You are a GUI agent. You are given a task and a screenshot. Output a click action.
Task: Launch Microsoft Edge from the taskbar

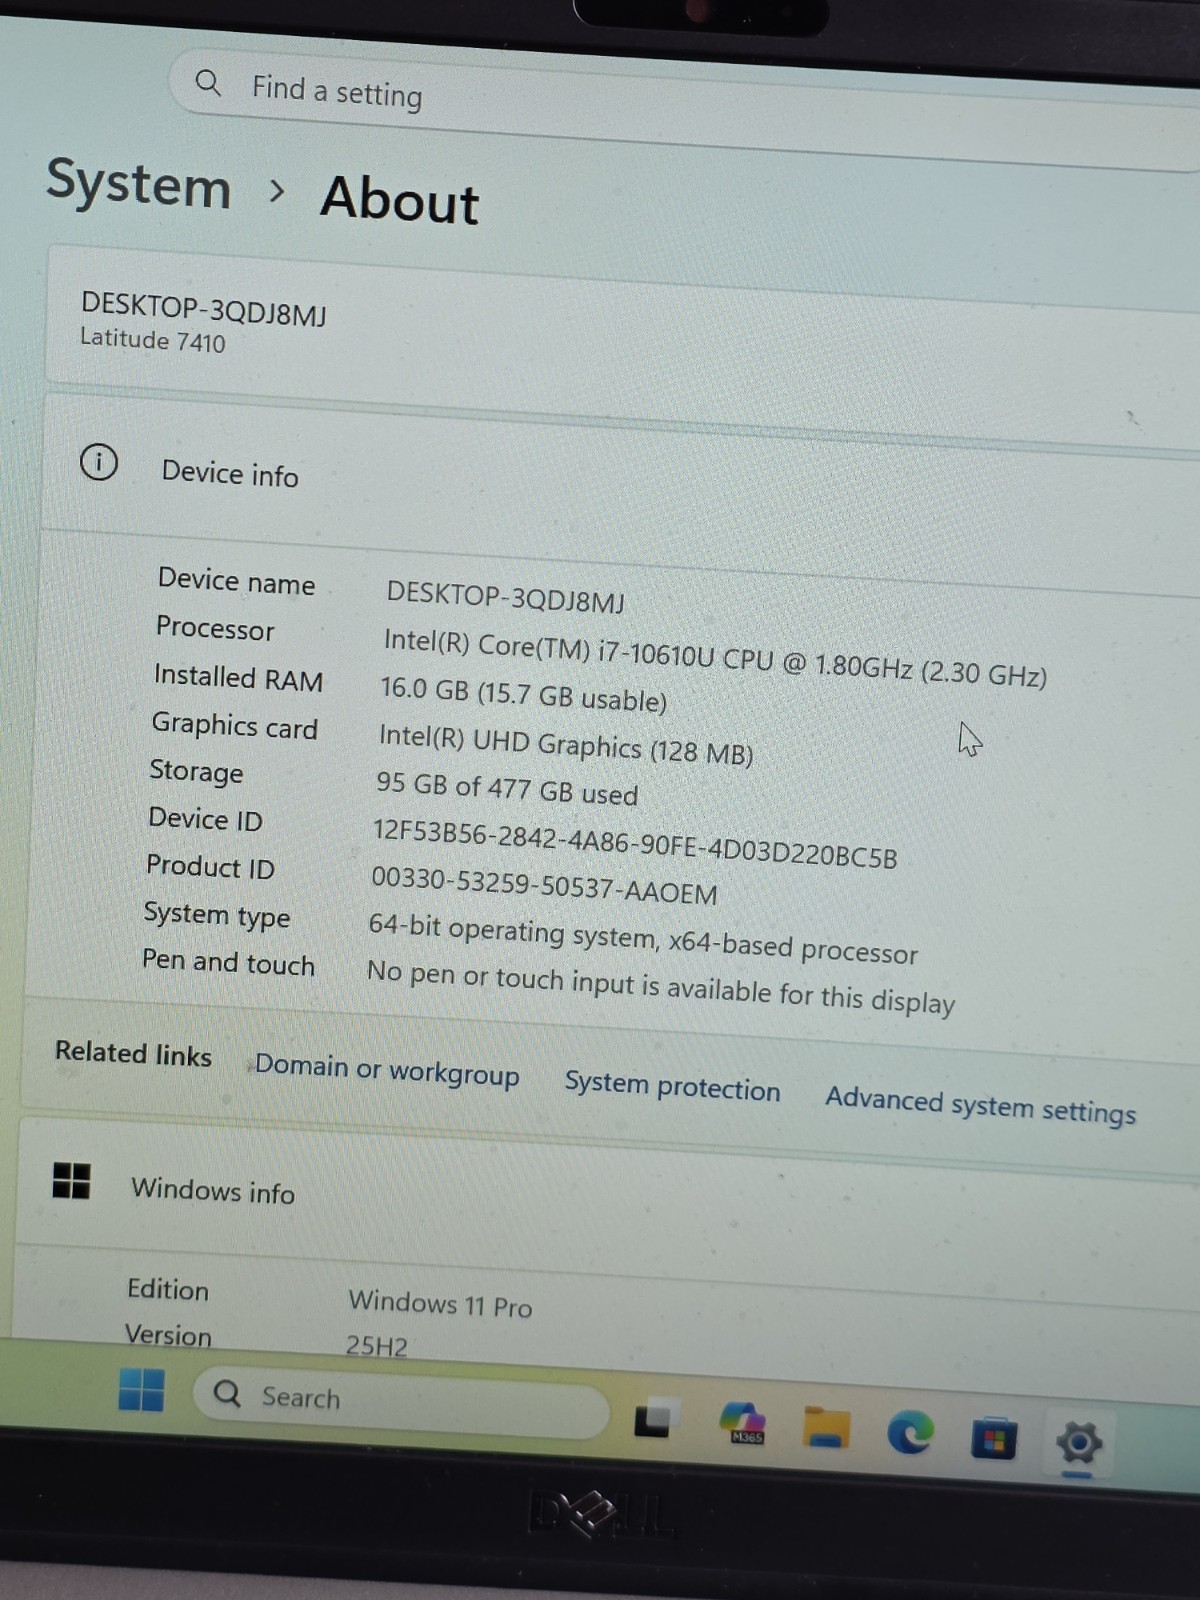pos(910,1433)
